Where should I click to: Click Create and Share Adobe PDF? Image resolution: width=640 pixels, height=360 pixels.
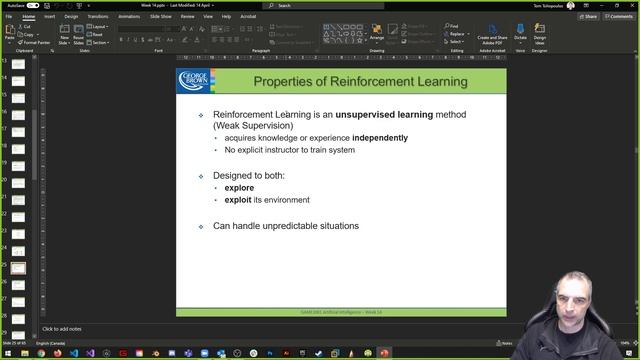(492, 34)
